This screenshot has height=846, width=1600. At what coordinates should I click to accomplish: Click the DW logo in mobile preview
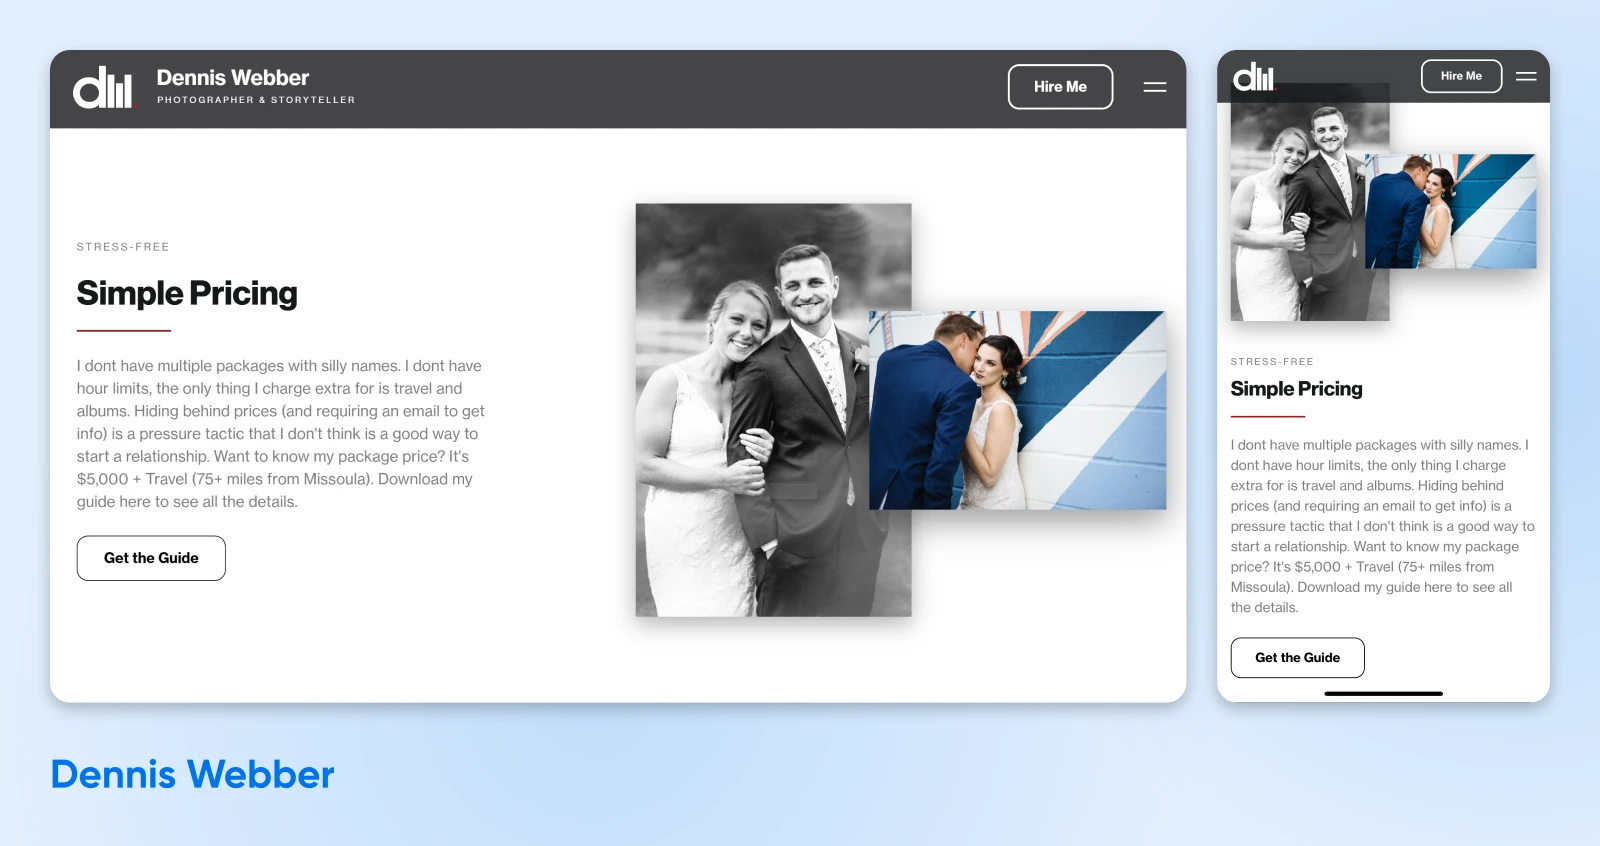1253,77
